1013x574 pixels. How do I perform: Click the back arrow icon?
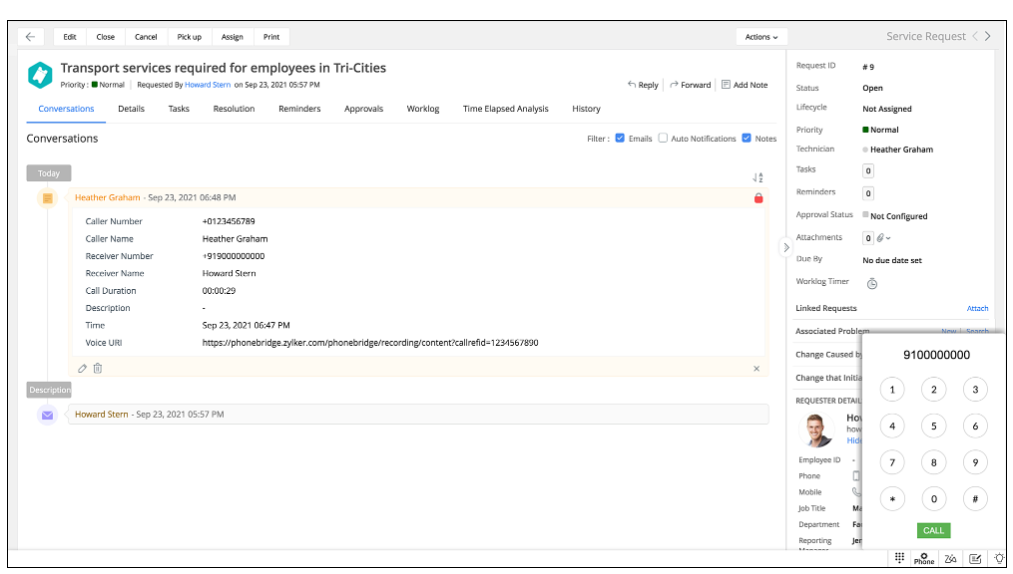[x=30, y=37]
